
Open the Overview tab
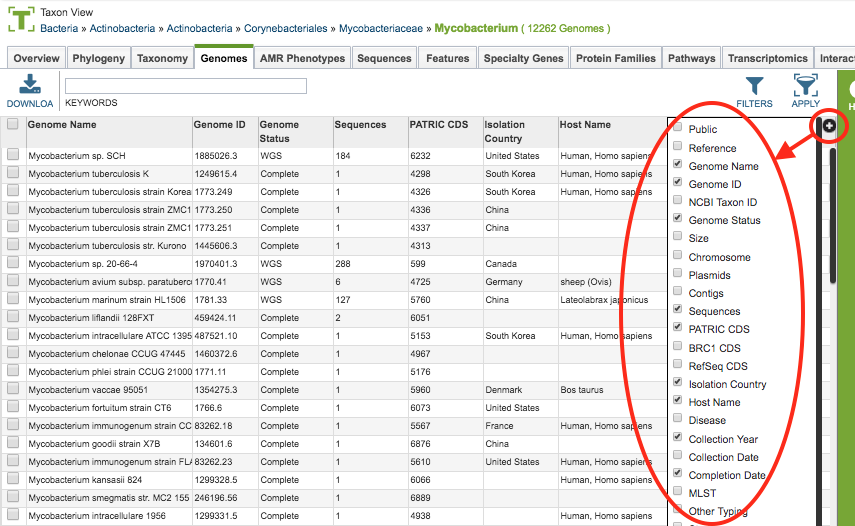click(x=37, y=58)
